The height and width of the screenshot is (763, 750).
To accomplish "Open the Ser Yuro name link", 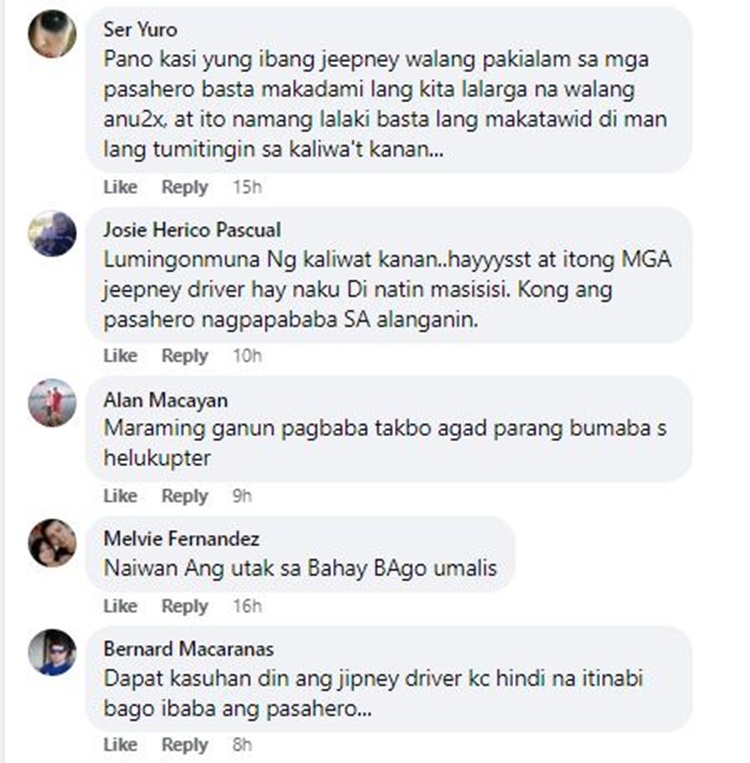I will click(140, 30).
